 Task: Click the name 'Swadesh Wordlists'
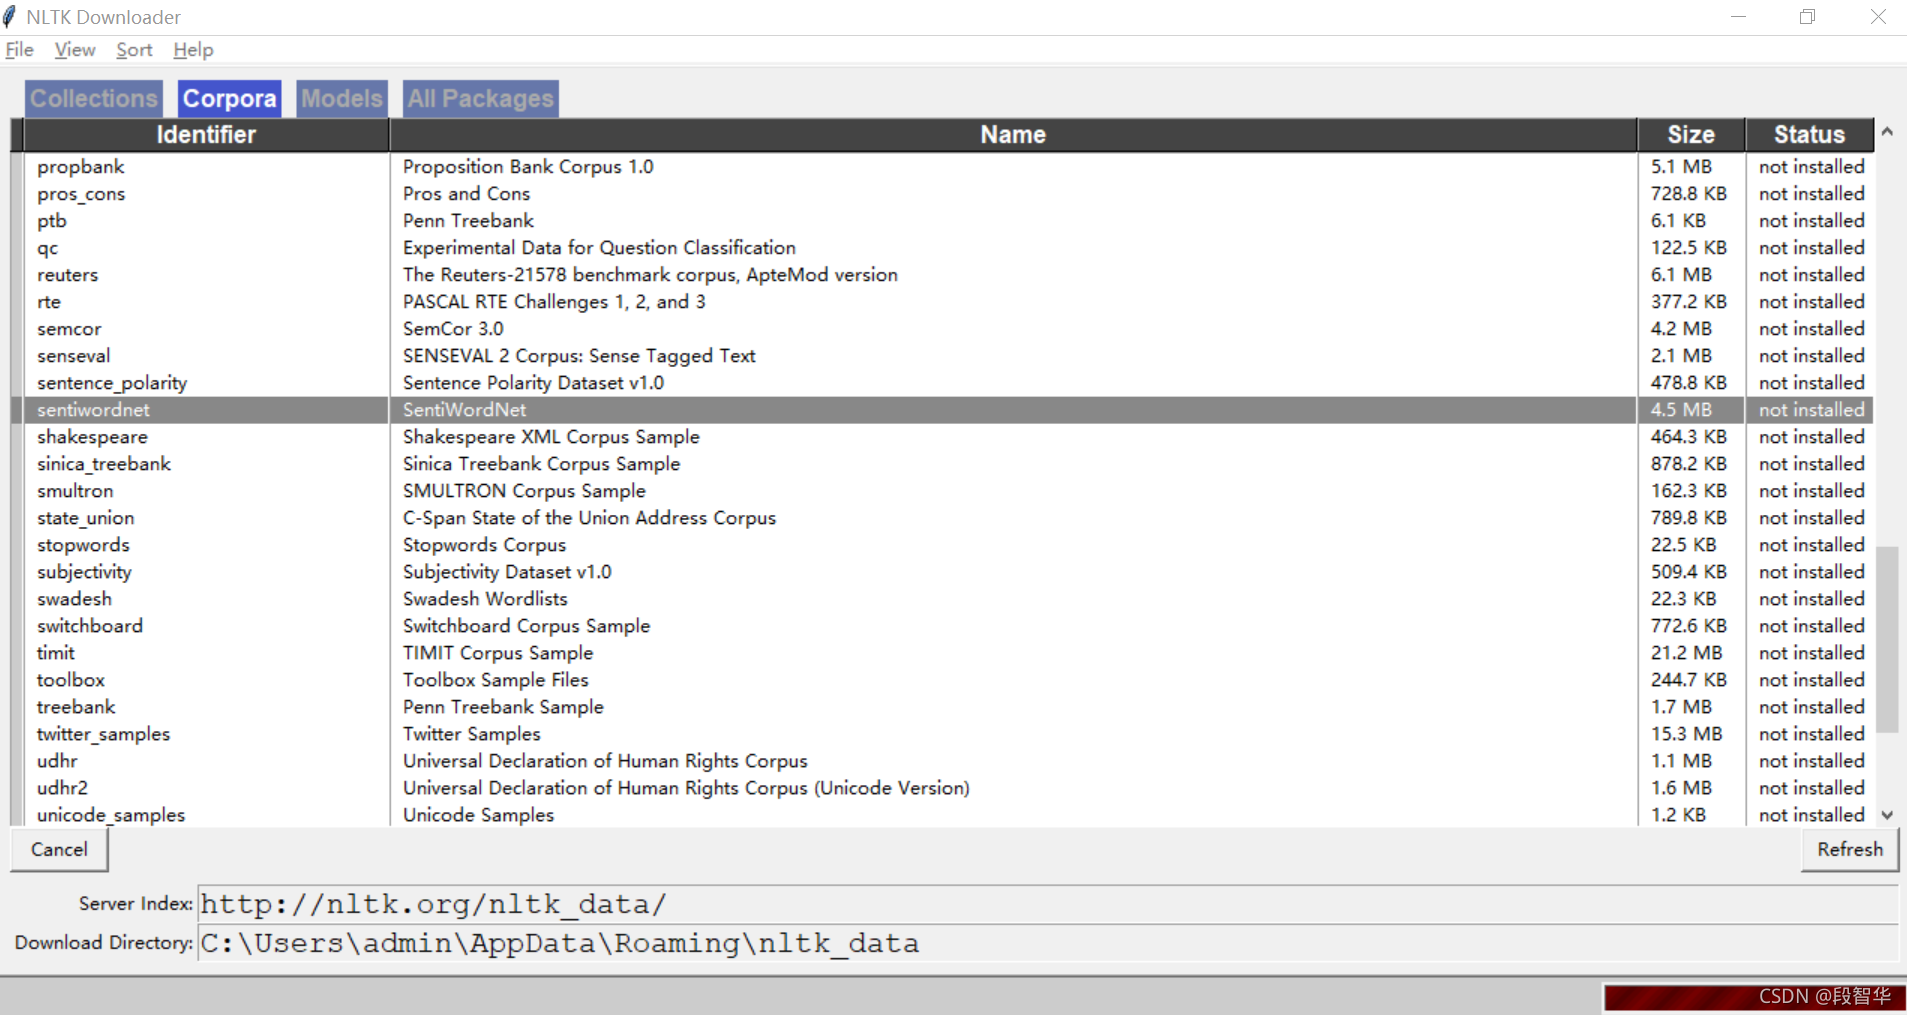pos(485,599)
